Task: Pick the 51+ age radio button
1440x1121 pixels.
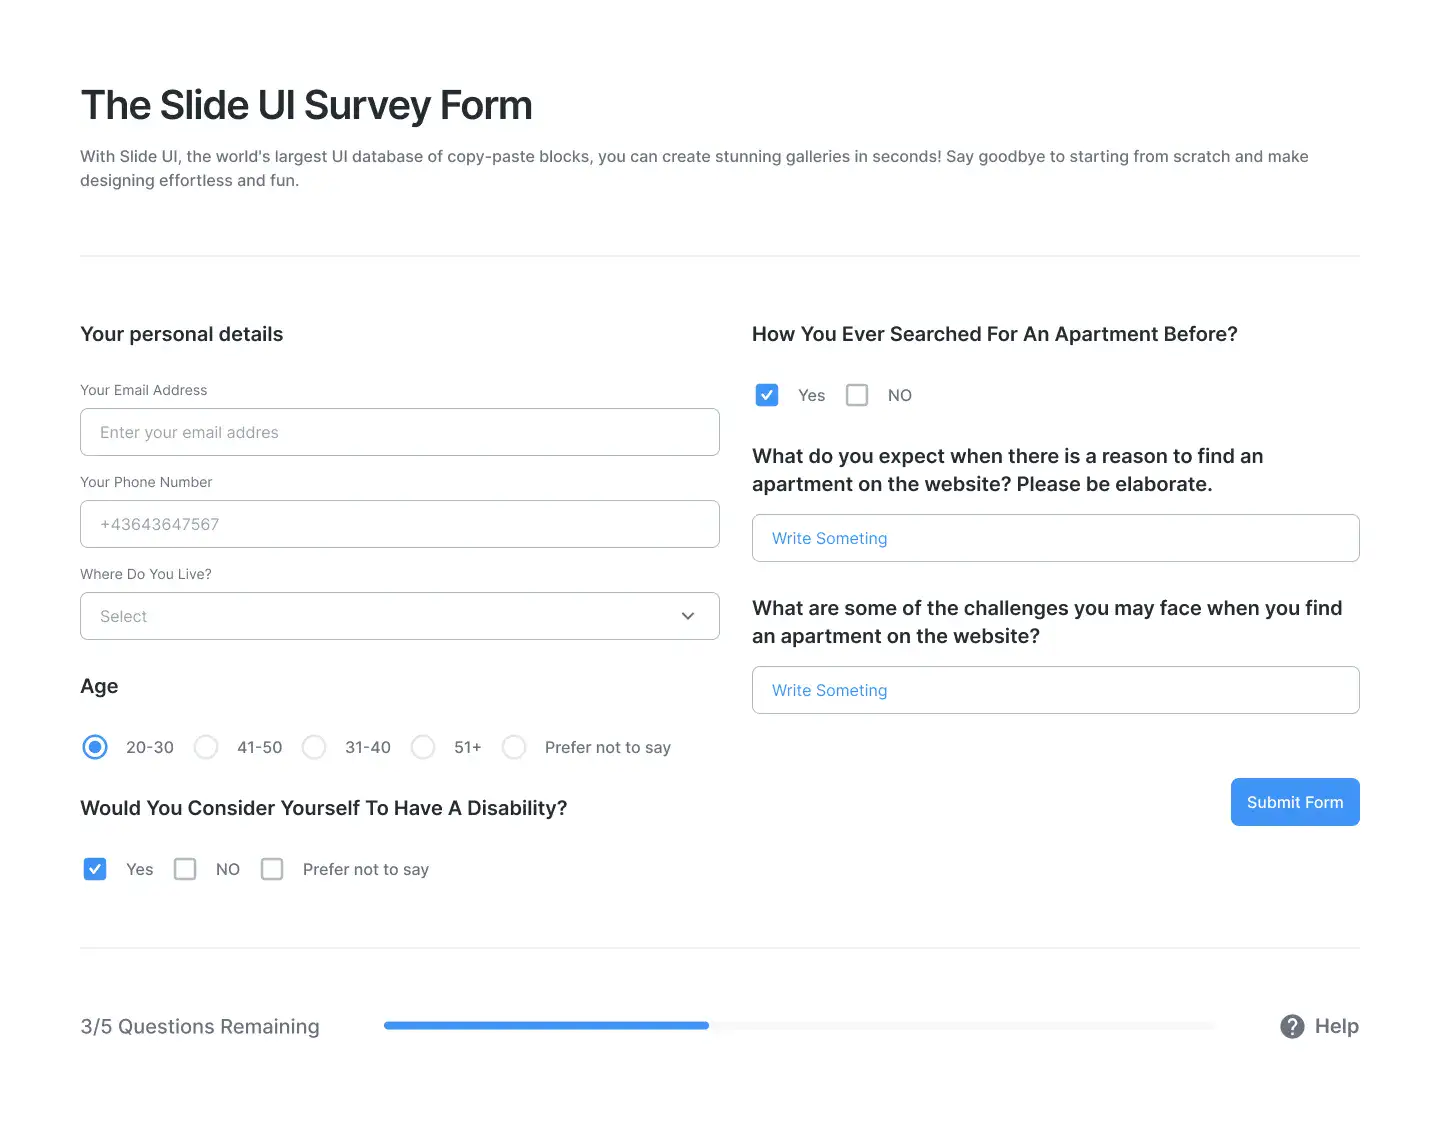Action: (x=423, y=747)
